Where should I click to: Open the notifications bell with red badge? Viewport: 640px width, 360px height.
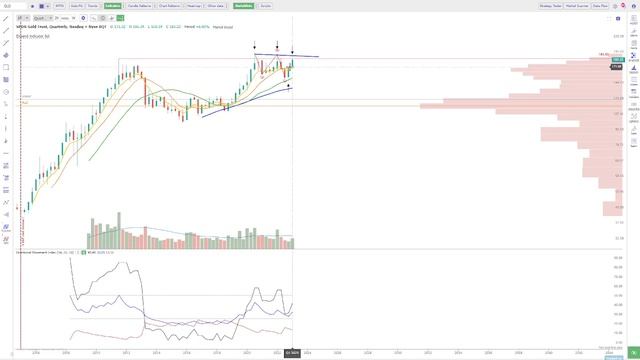(x=623, y=6)
